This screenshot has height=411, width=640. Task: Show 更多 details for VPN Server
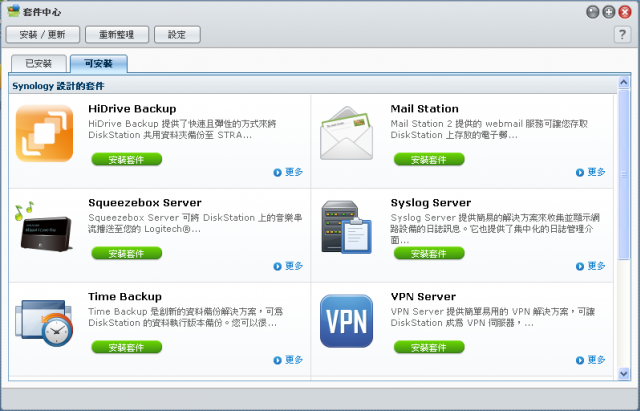591,360
